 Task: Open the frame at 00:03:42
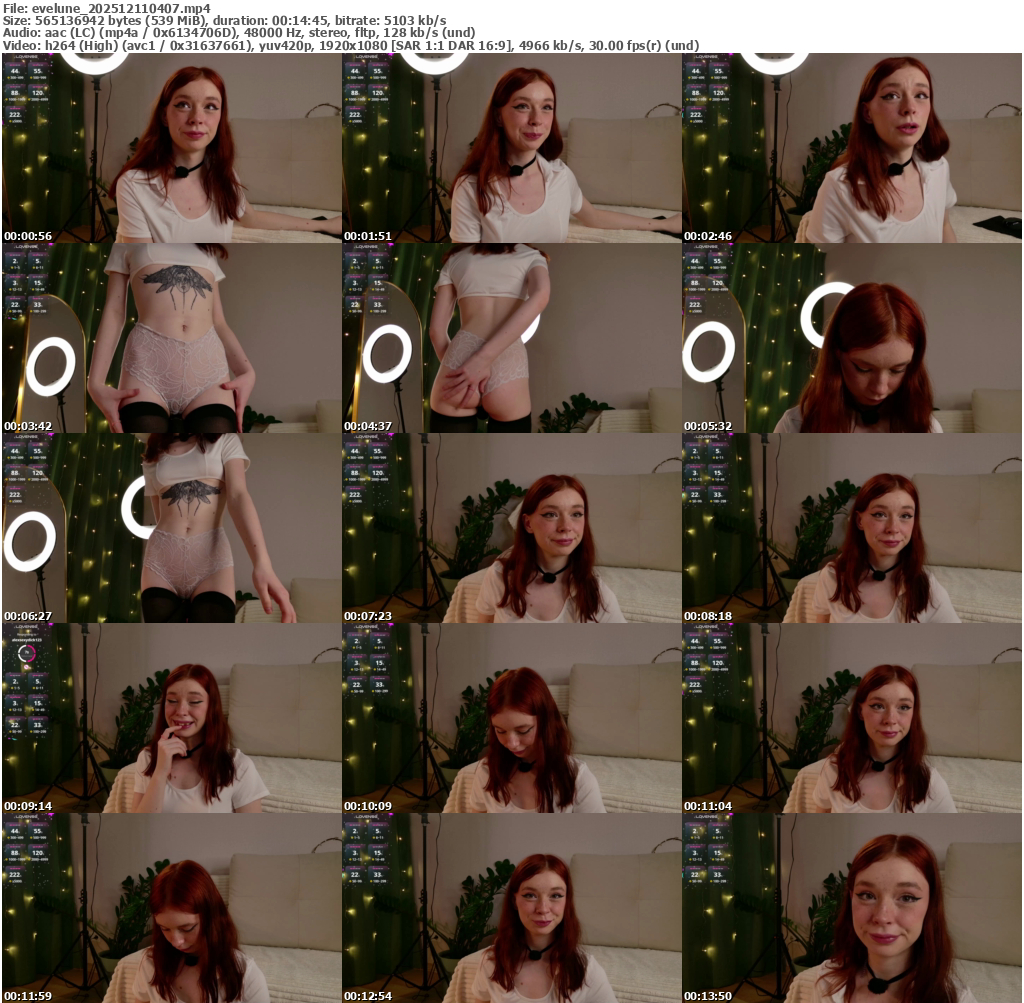171,337
